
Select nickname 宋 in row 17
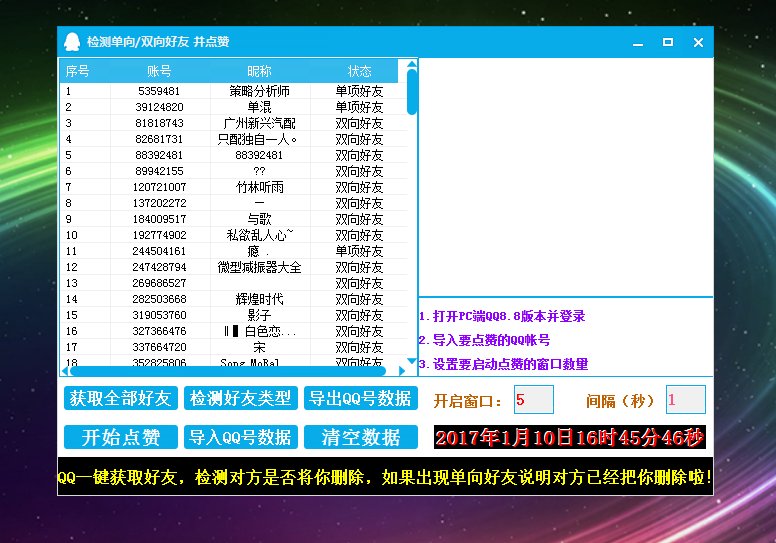pos(259,347)
